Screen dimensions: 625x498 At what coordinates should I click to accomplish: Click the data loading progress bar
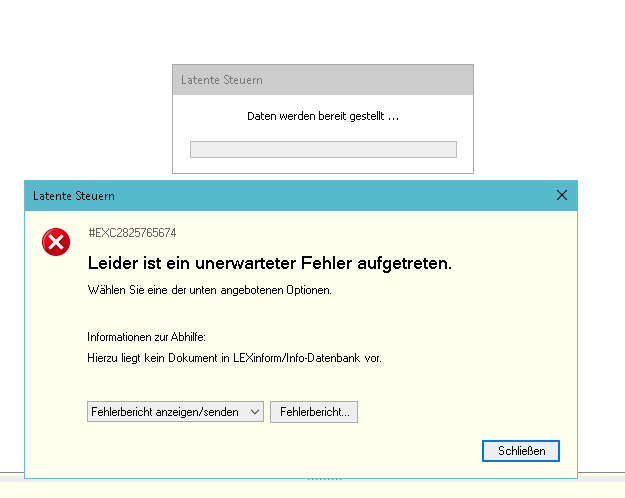tap(323, 149)
